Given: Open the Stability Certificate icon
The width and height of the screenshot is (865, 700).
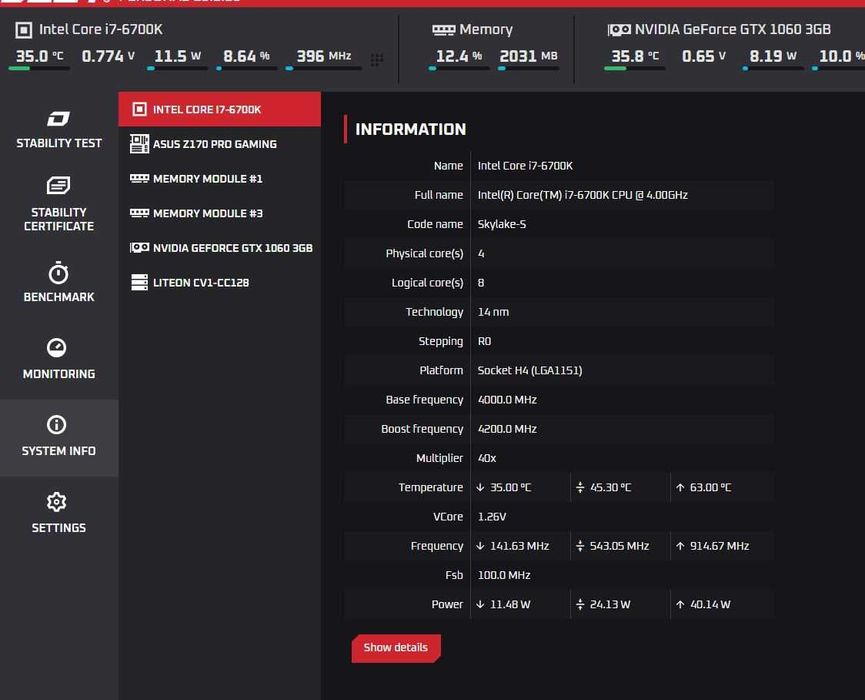Looking at the screenshot, I should (x=58, y=185).
